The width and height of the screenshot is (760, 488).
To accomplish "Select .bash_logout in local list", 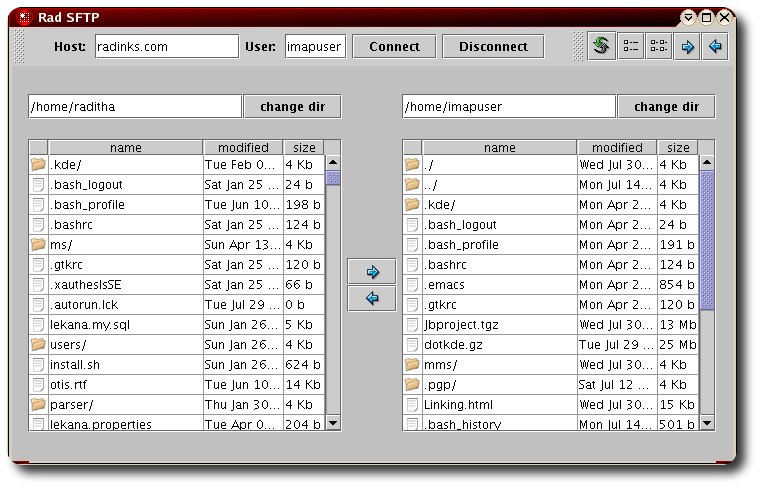I will (x=86, y=184).
